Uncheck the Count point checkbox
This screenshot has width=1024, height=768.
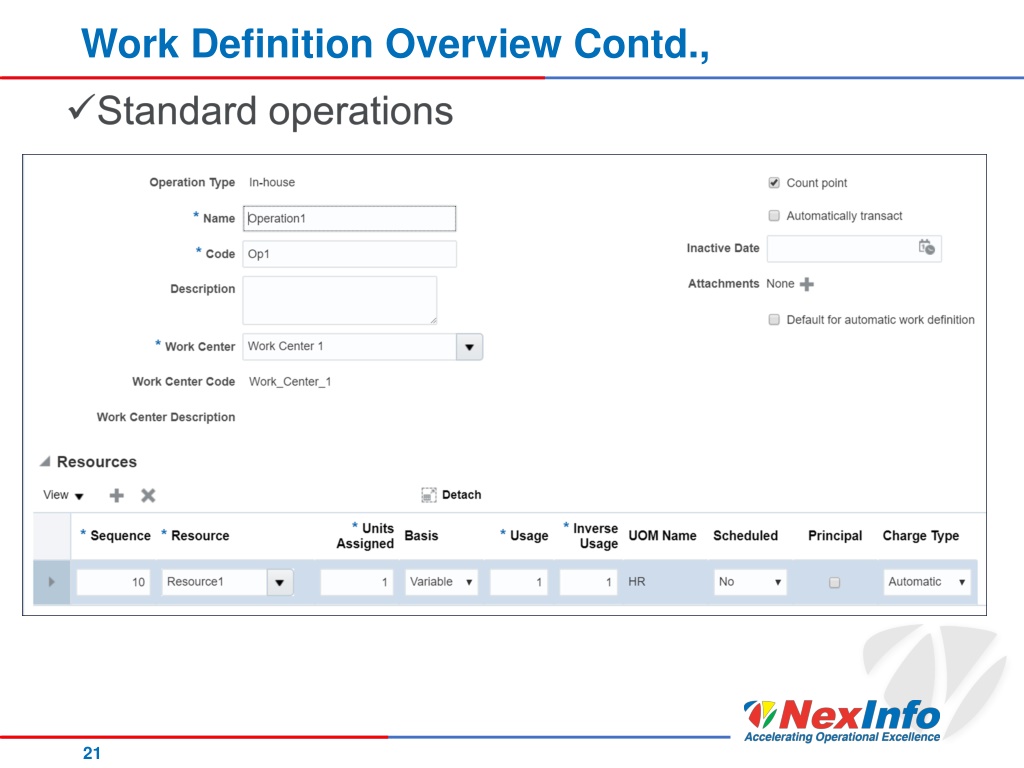pos(774,183)
